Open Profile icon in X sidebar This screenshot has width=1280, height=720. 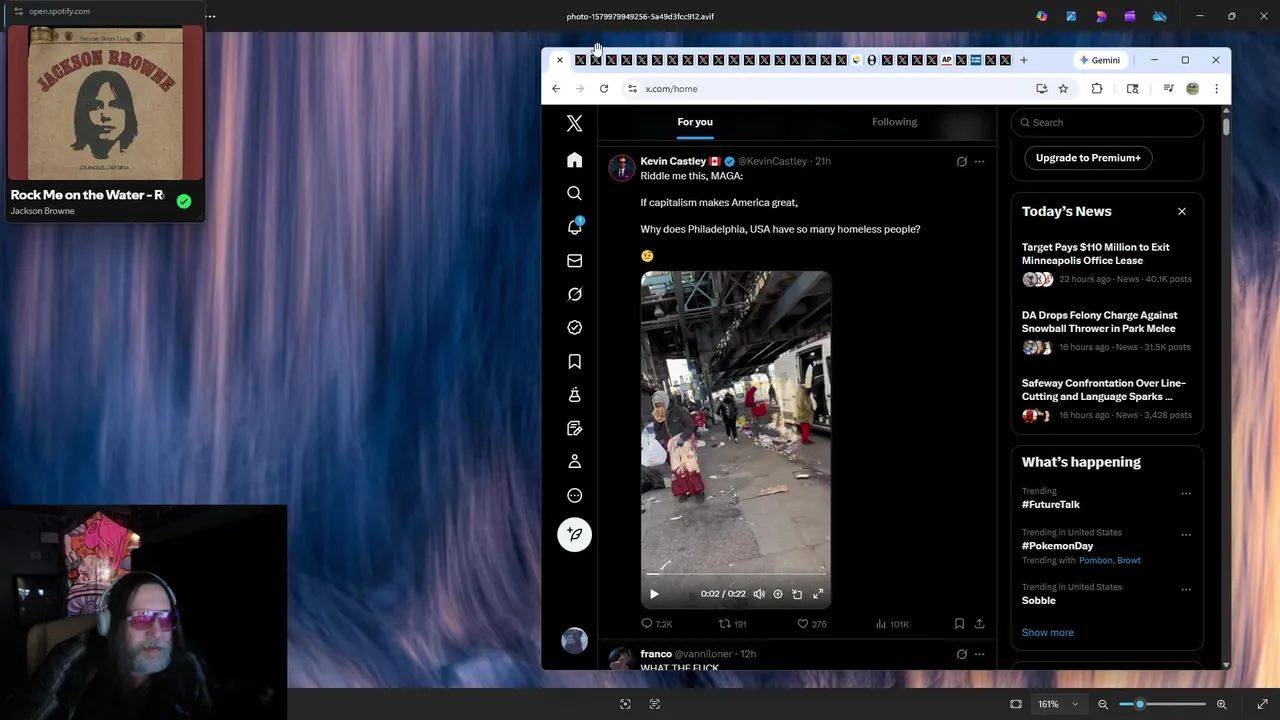(574, 462)
